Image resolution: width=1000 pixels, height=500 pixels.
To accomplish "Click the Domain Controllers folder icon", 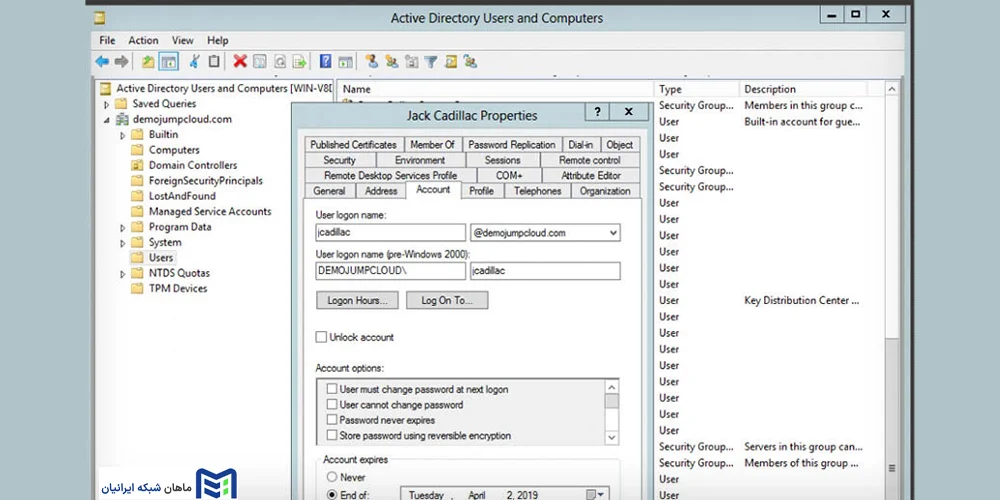I will coord(137,165).
